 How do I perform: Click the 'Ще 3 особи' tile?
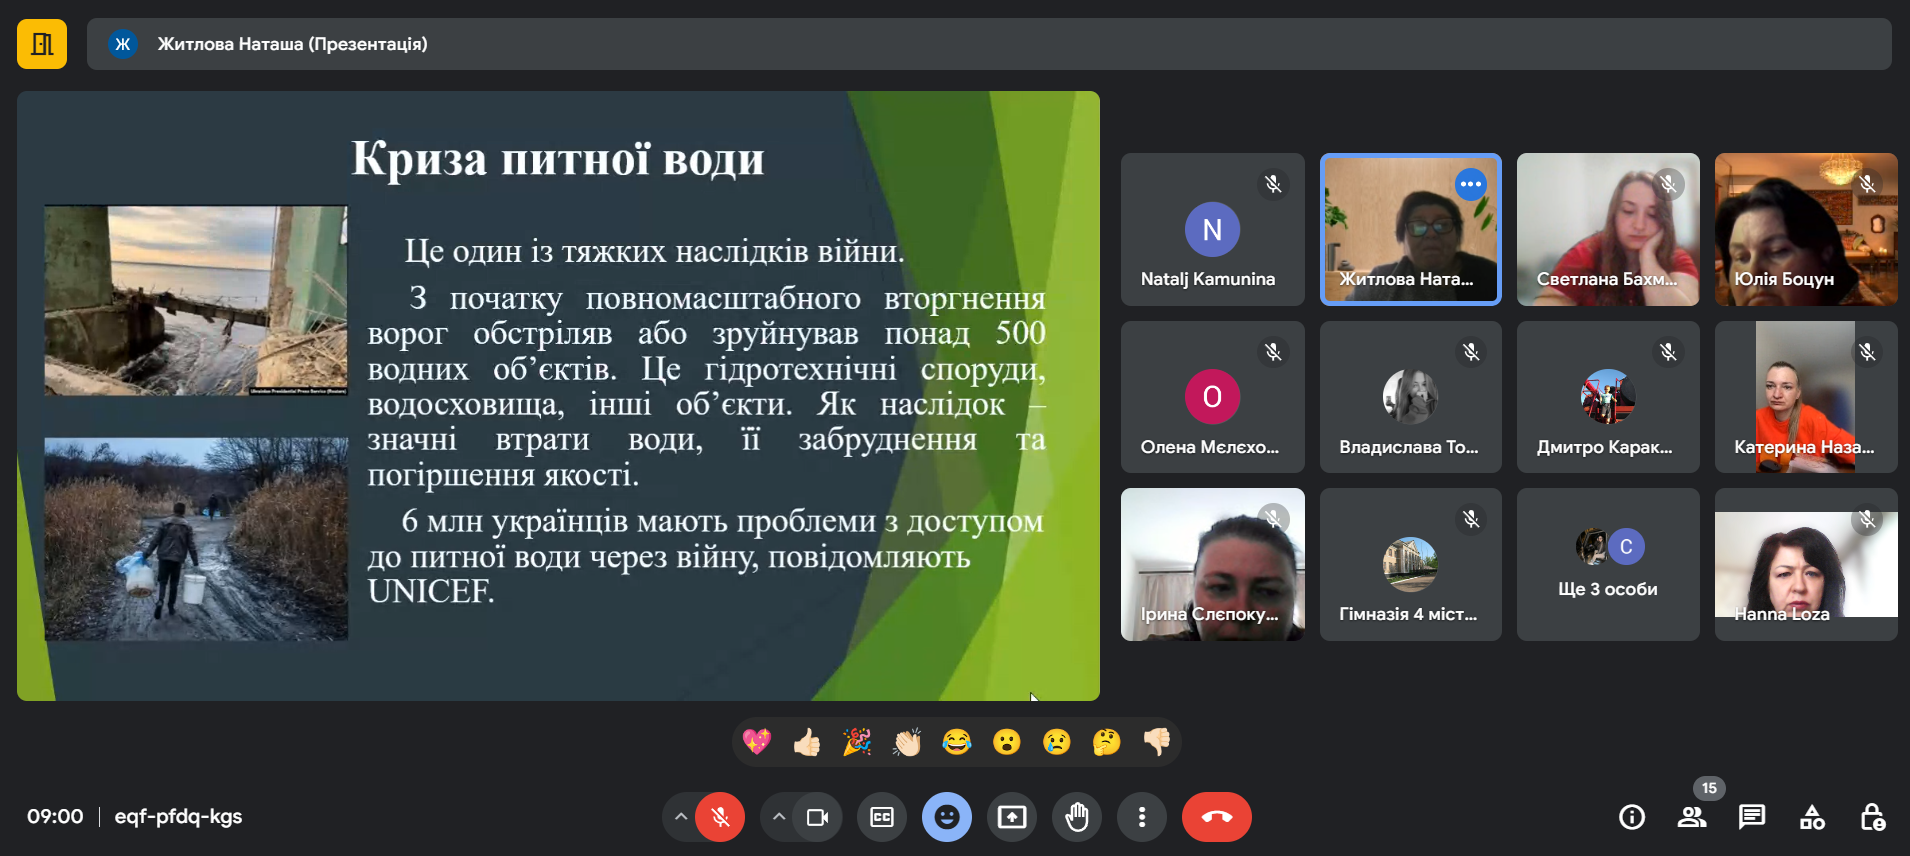[x=1607, y=565]
